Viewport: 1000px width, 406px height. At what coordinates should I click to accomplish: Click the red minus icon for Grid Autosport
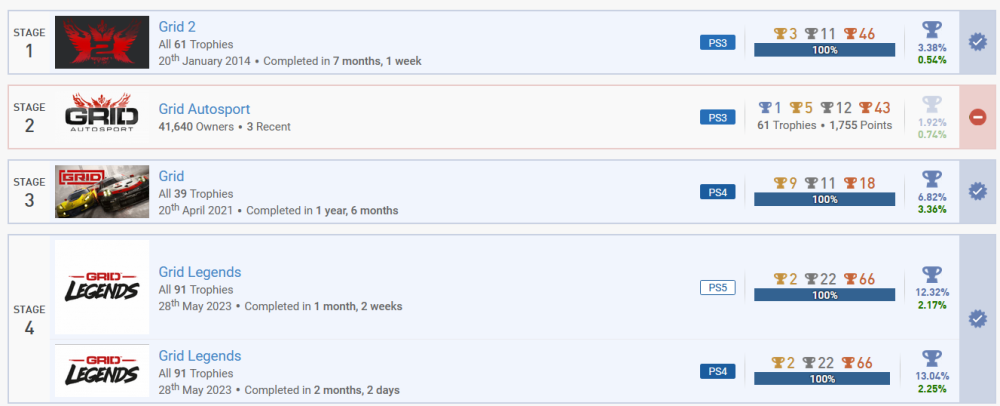(x=978, y=117)
